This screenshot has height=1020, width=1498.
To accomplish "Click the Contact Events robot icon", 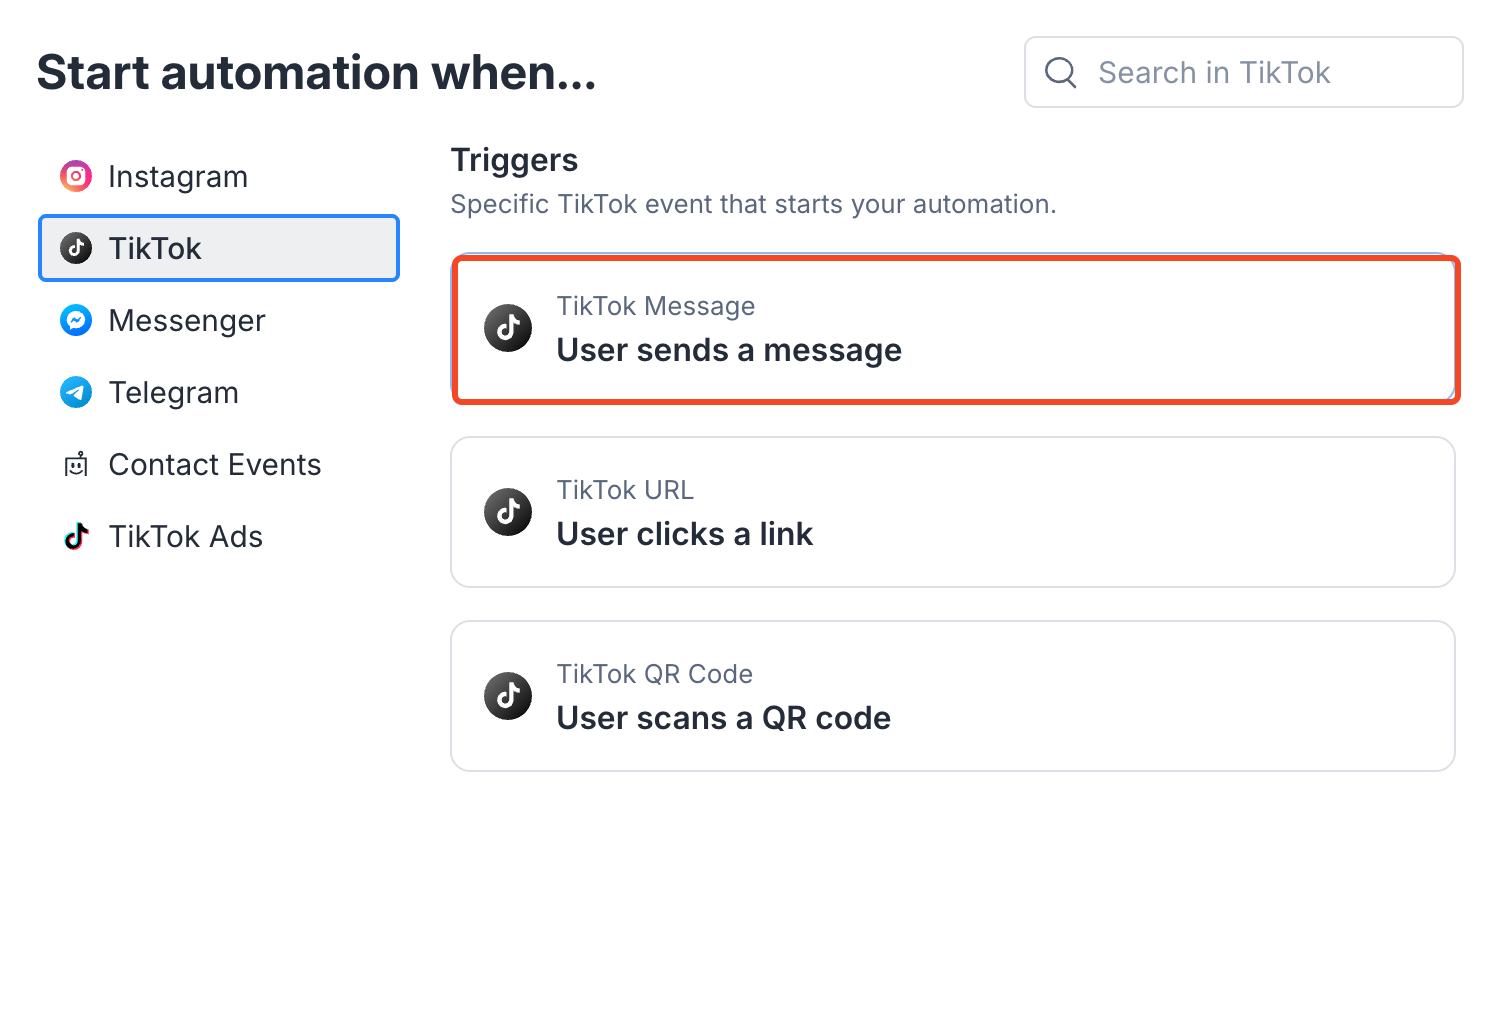I will tap(76, 464).
